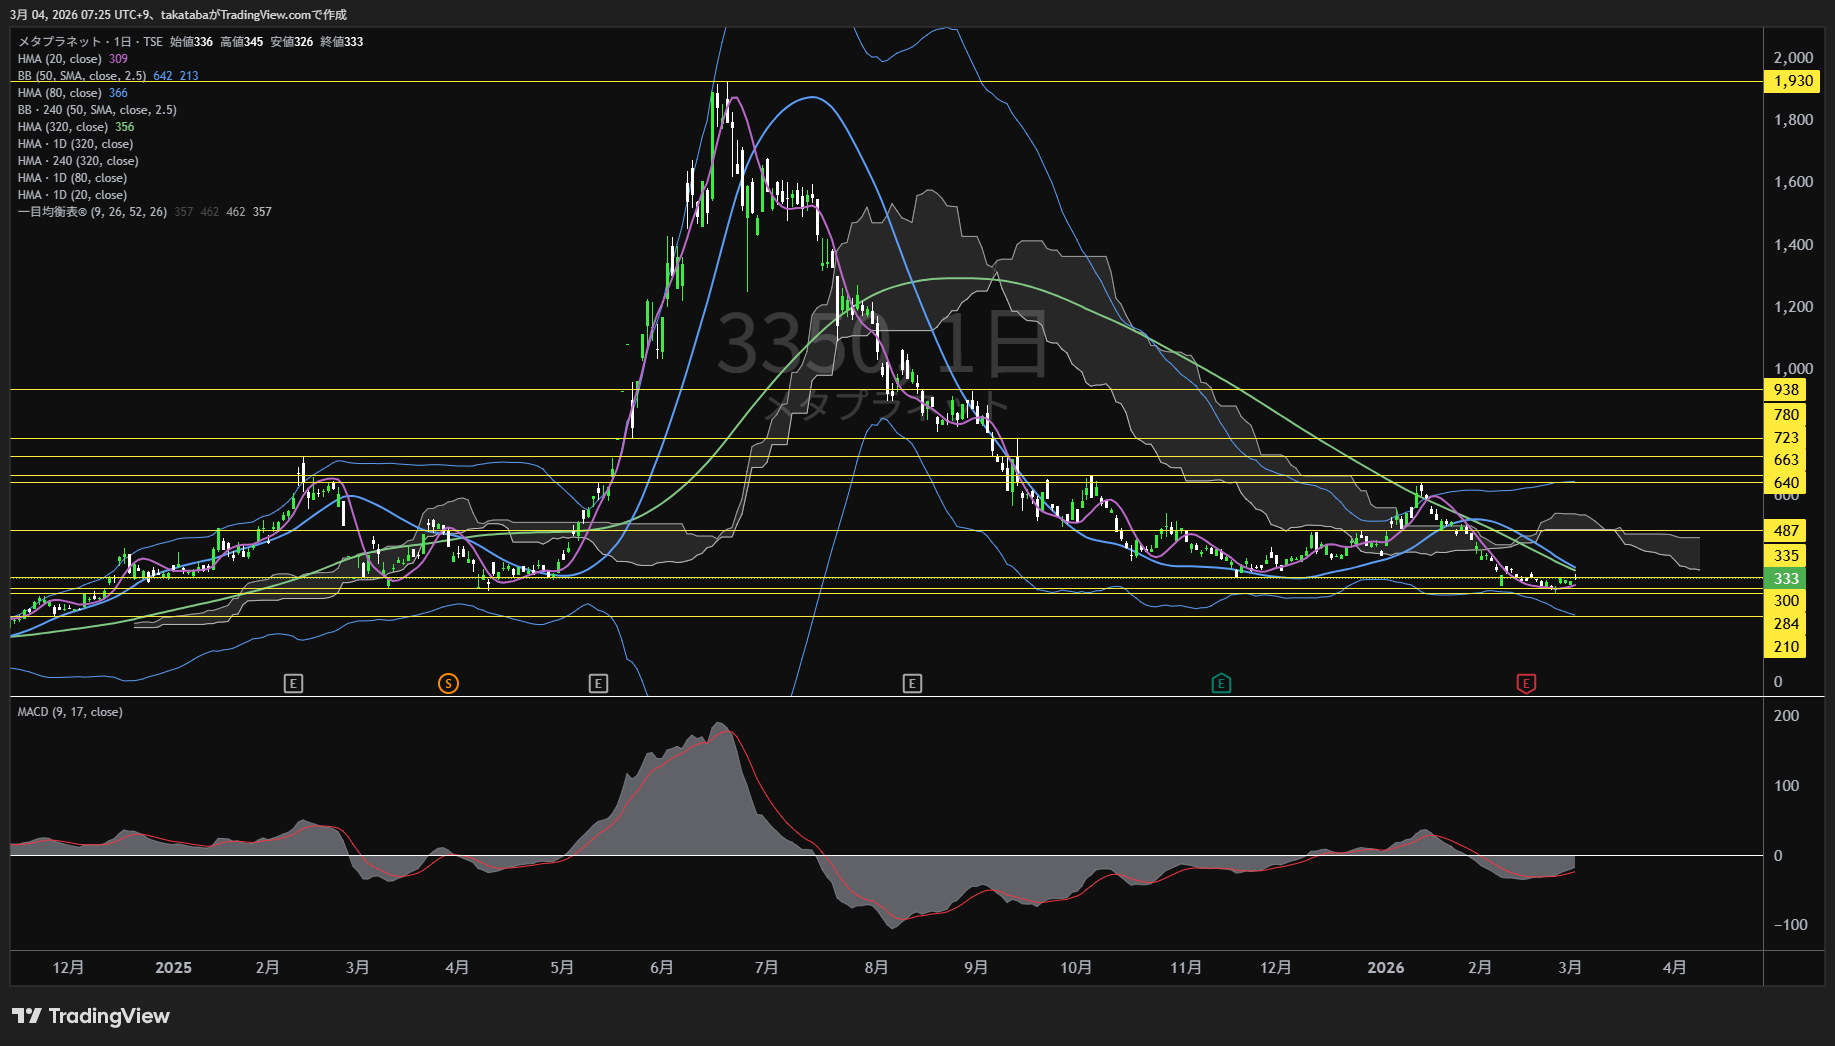Click the 一目均衡表 indicator legend
Image resolution: width=1835 pixels, height=1046 pixels.
tap(92, 212)
